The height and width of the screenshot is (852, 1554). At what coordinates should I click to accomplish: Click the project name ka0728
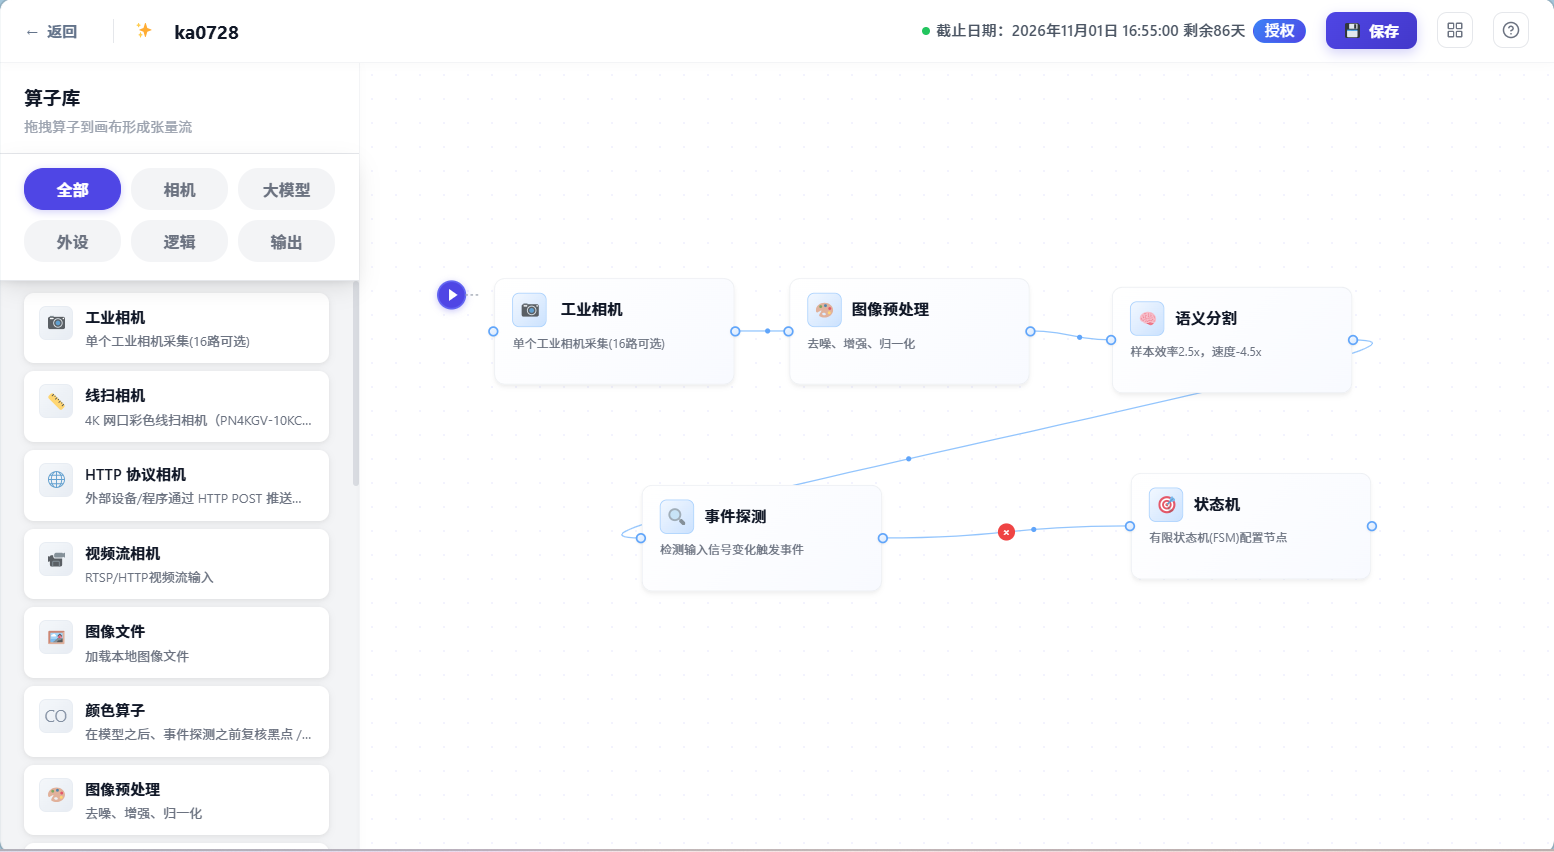coord(206,32)
